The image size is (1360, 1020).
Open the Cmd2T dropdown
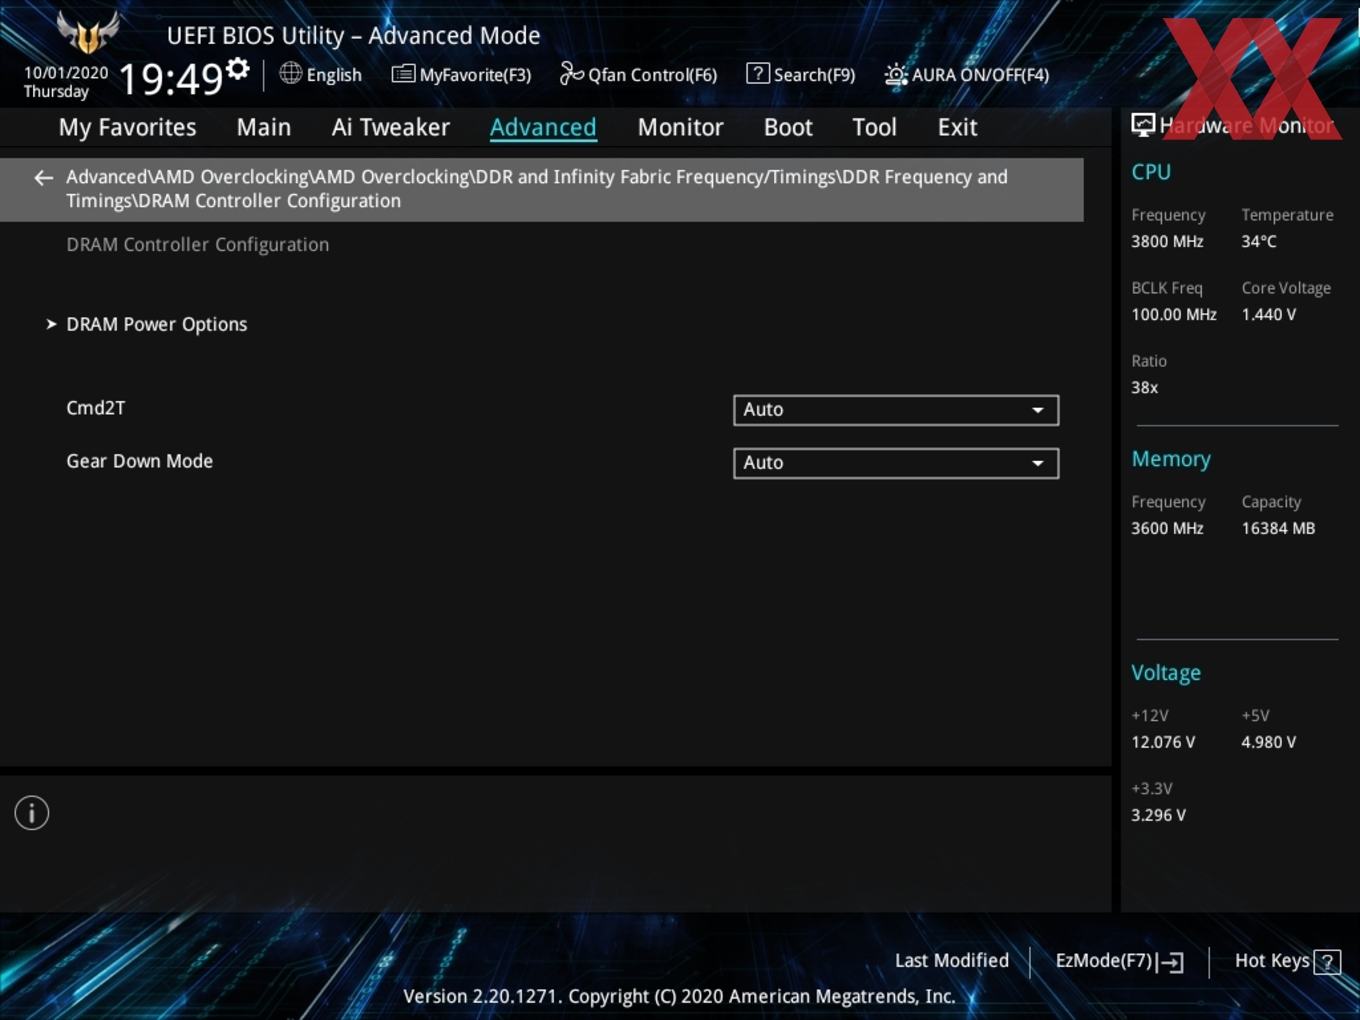(896, 410)
